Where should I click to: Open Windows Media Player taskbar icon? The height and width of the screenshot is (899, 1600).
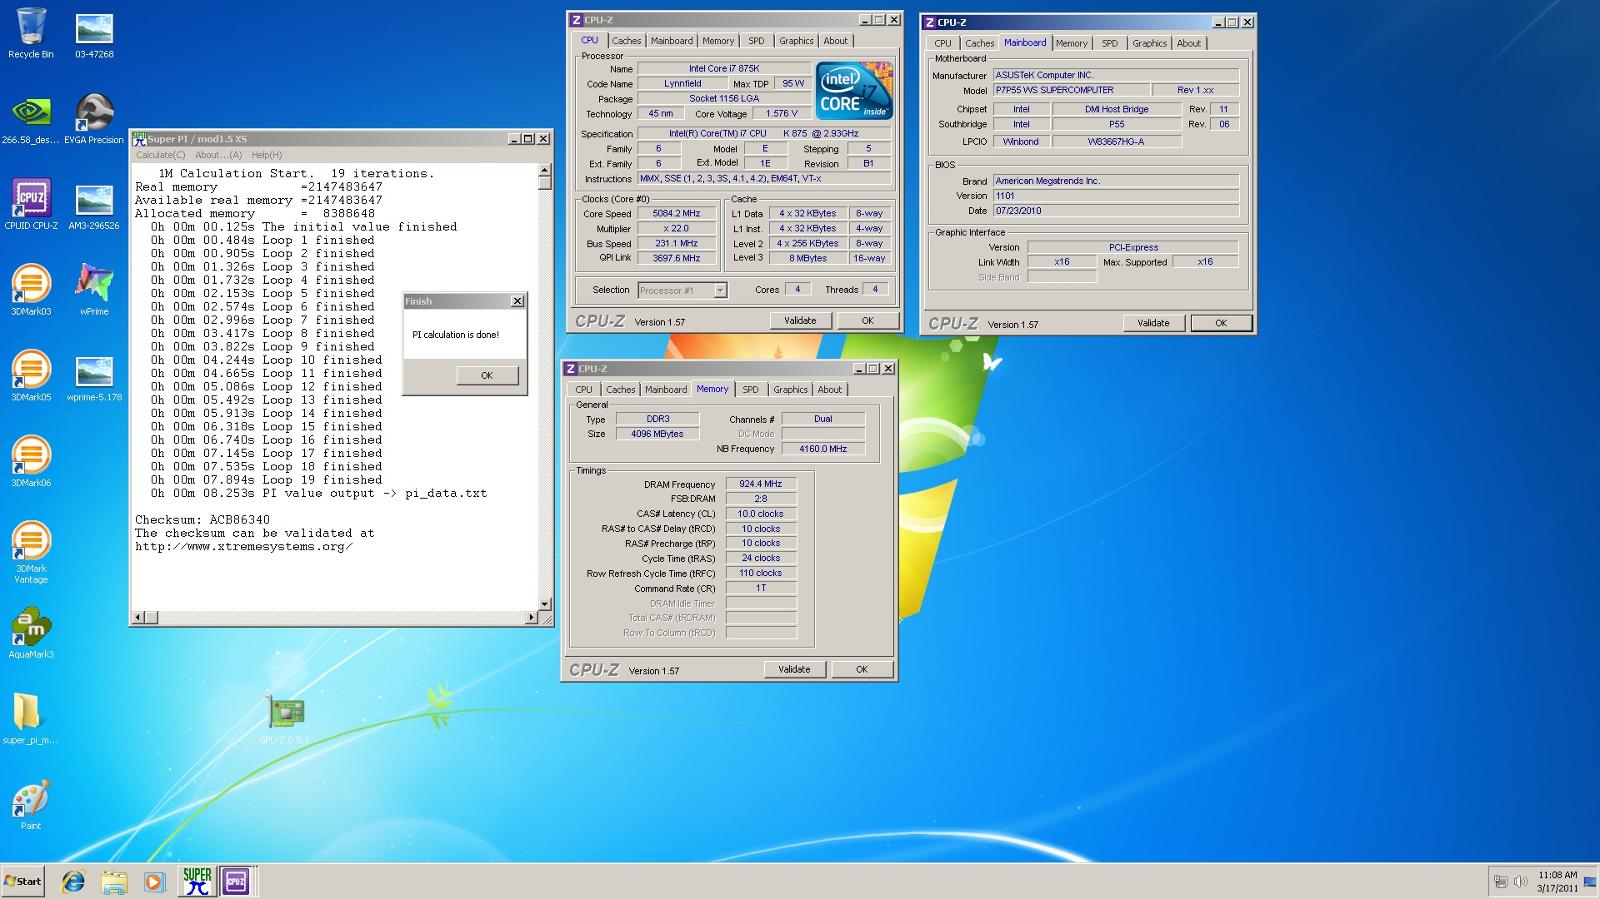coord(153,881)
